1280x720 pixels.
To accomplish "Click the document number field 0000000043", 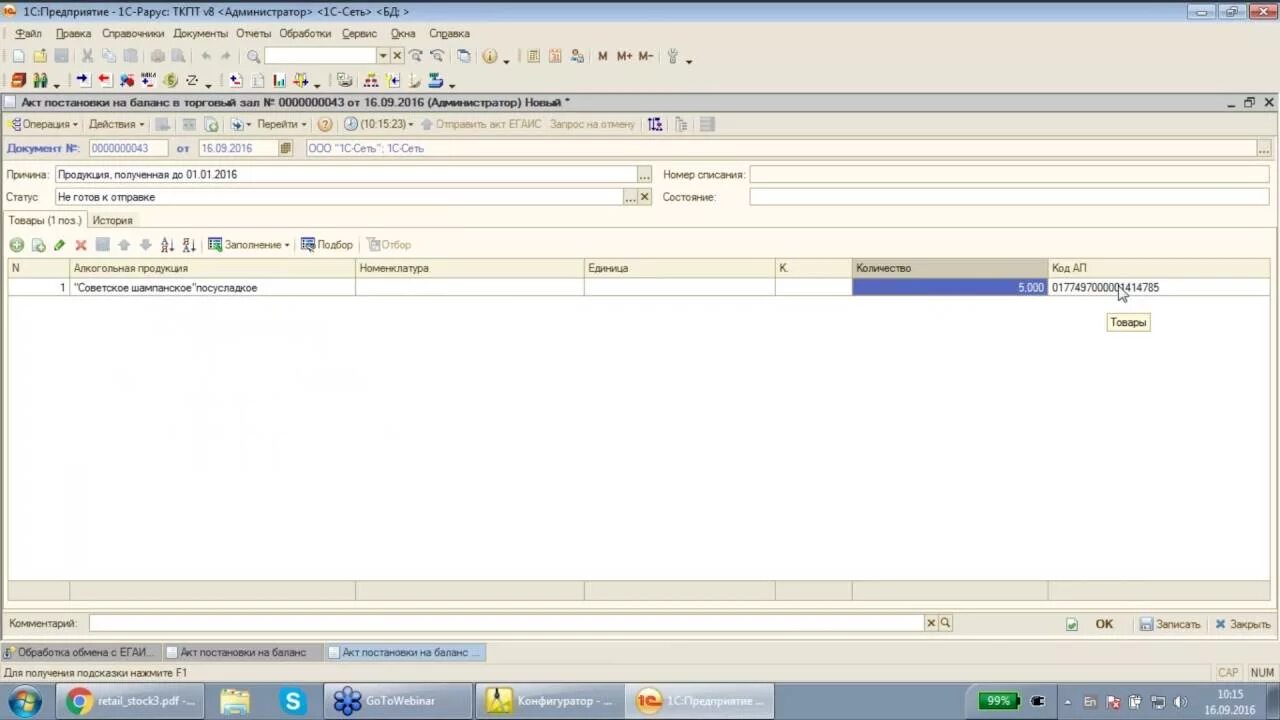I will [x=130, y=148].
